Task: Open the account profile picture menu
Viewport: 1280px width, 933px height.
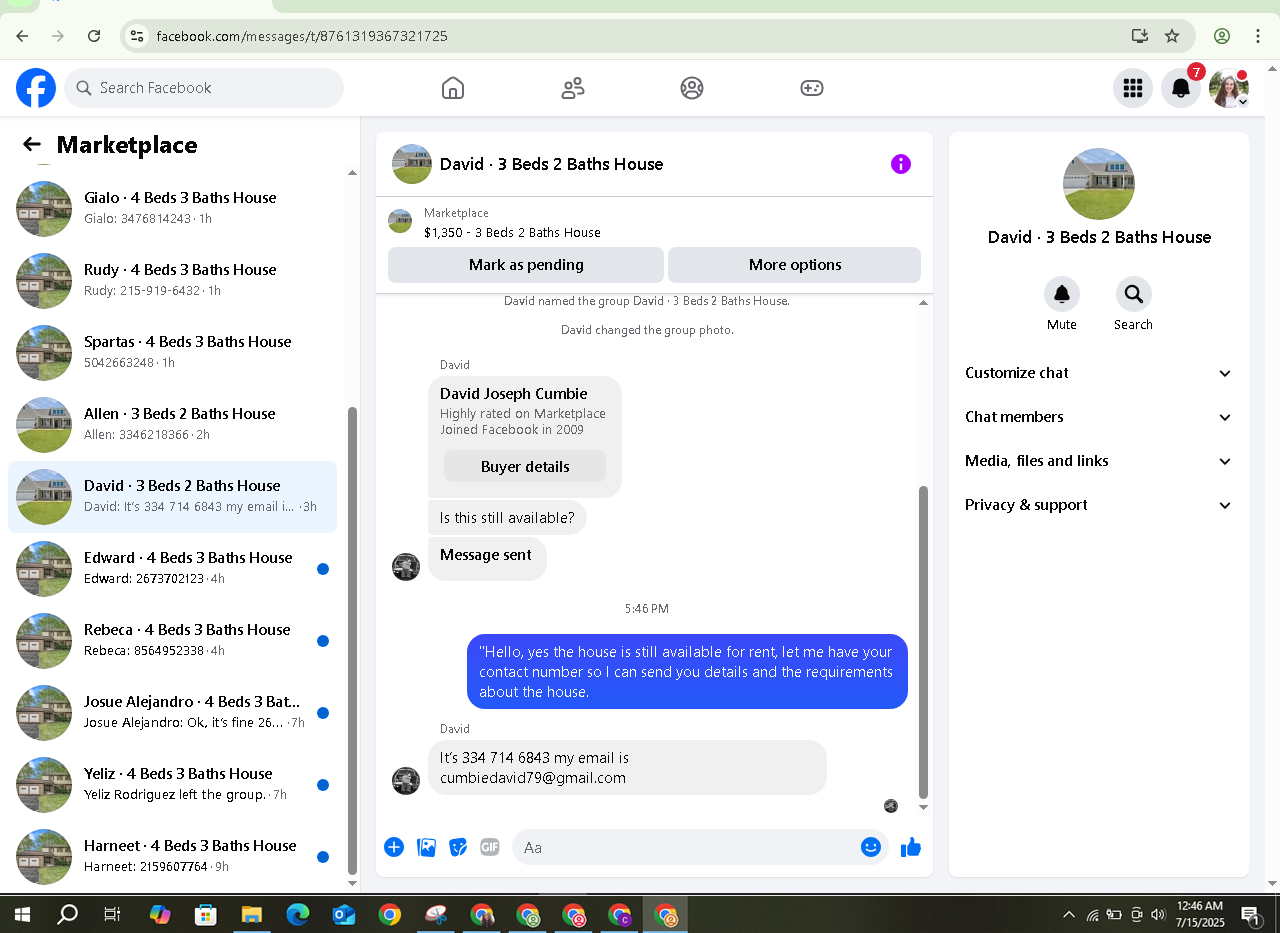Action: pyautogui.click(x=1229, y=88)
